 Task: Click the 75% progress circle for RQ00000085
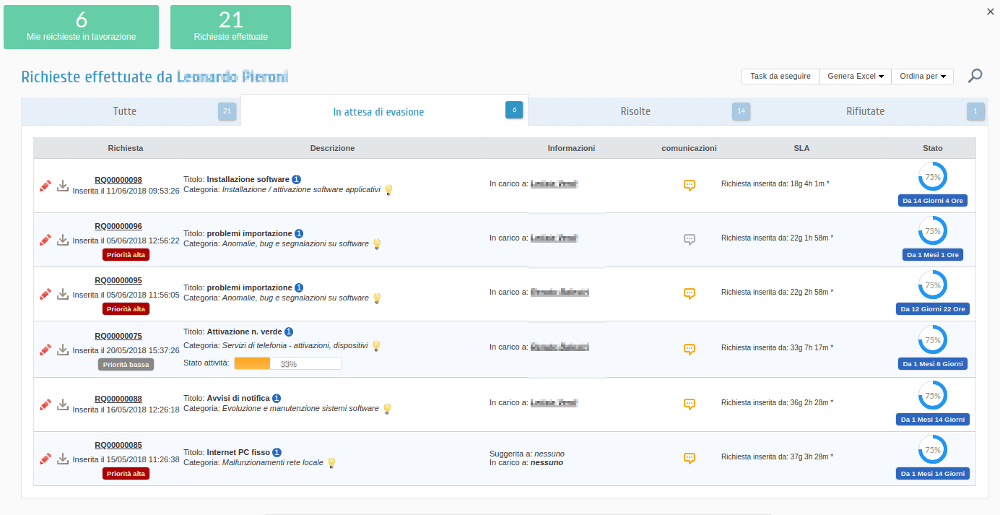click(932, 450)
